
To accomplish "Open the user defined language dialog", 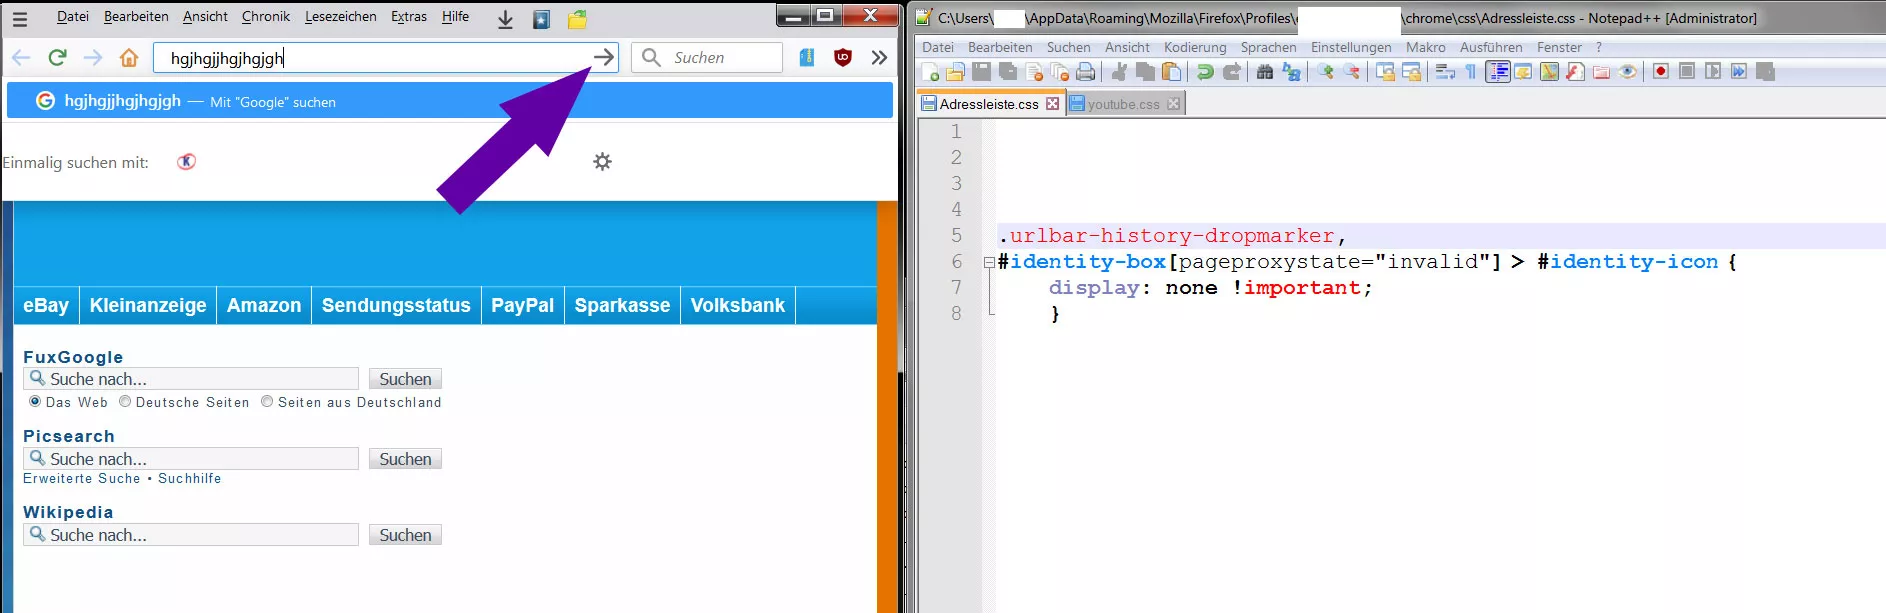I will [1523, 72].
